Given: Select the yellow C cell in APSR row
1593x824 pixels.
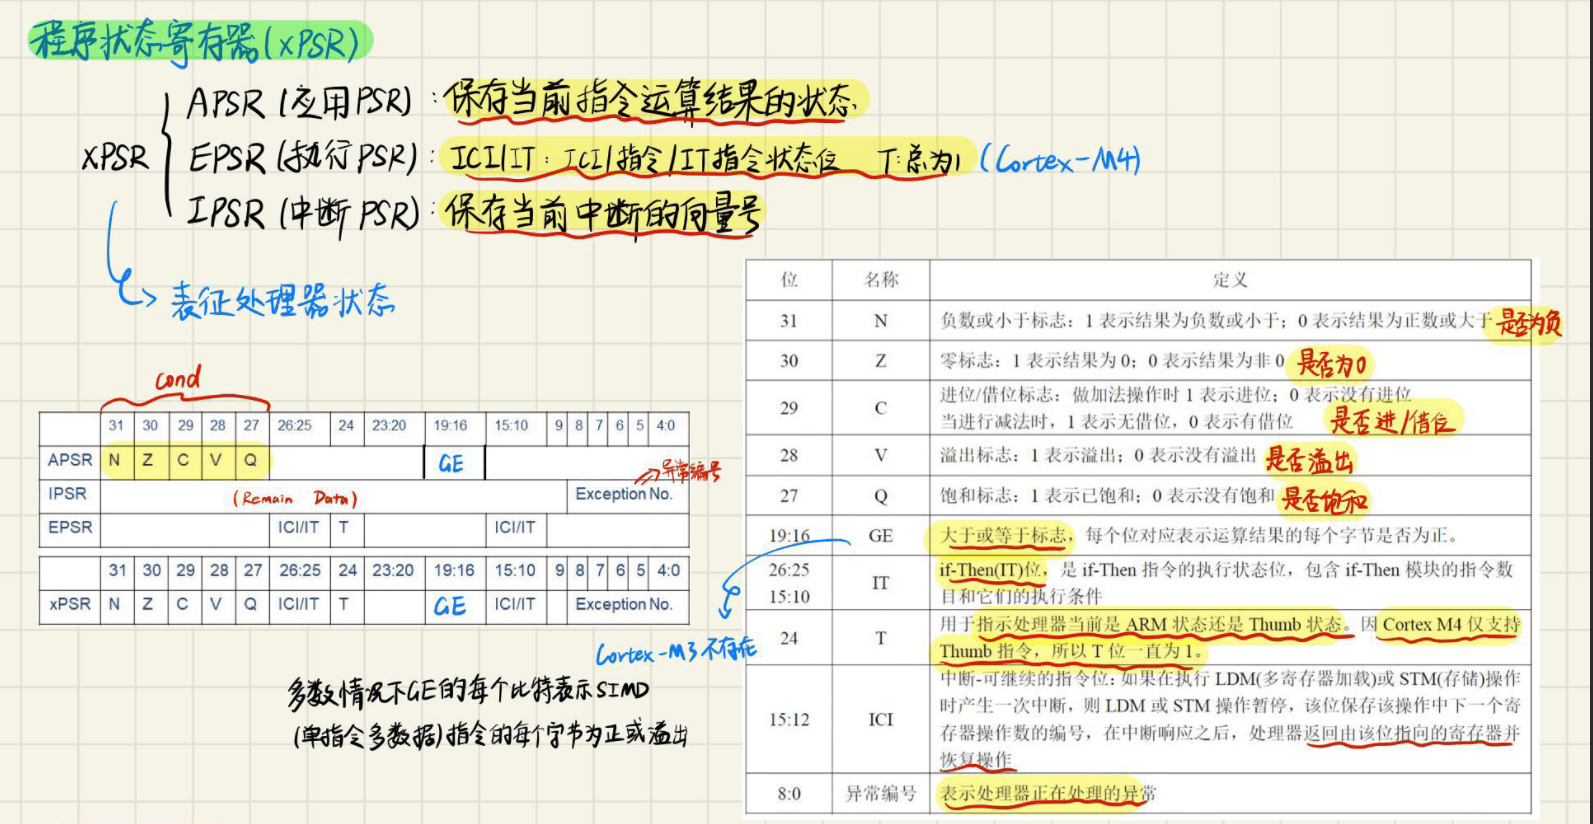Looking at the screenshot, I should click(183, 460).
